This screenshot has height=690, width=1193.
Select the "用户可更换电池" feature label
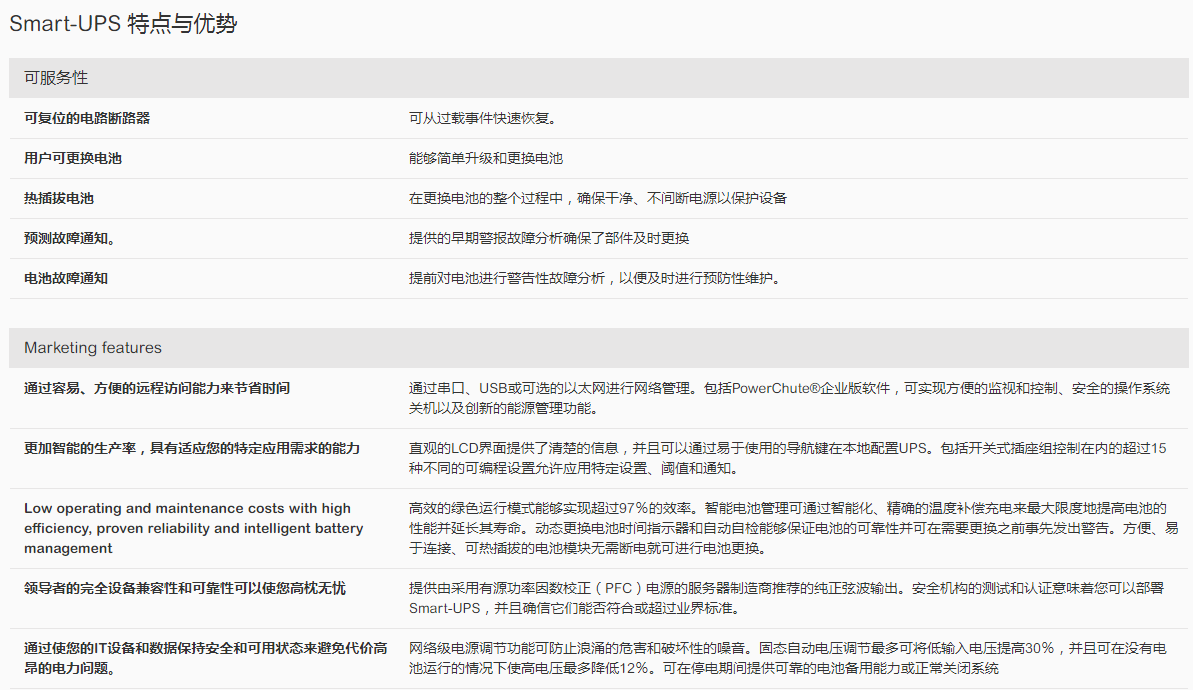tap(73, 158)
